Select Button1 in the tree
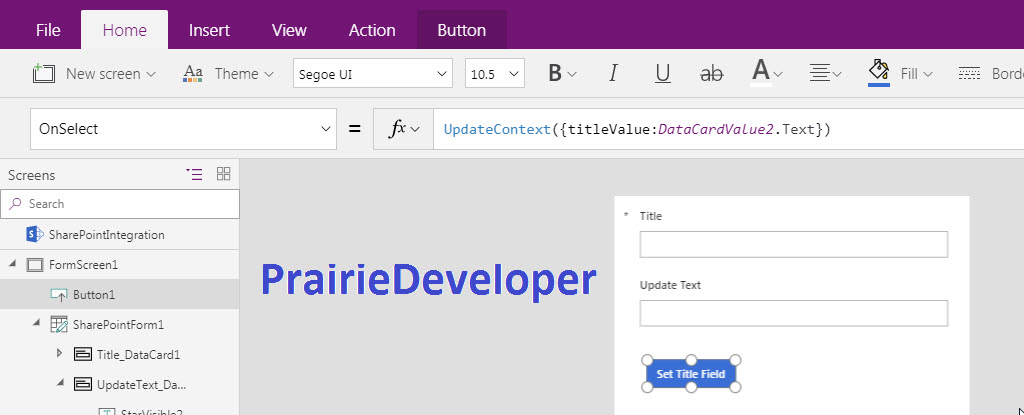The image size is (1024, 415). 94,295
